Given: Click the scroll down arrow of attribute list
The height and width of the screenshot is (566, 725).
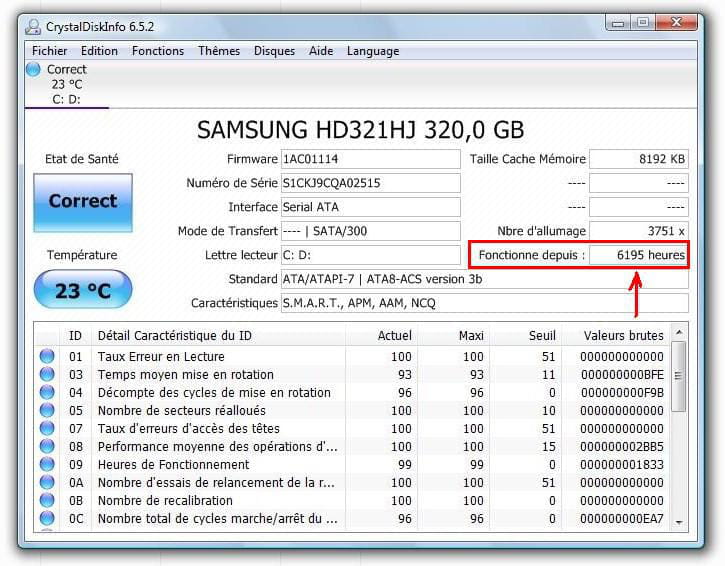Looking at the screenshot, I should [679, 522].
